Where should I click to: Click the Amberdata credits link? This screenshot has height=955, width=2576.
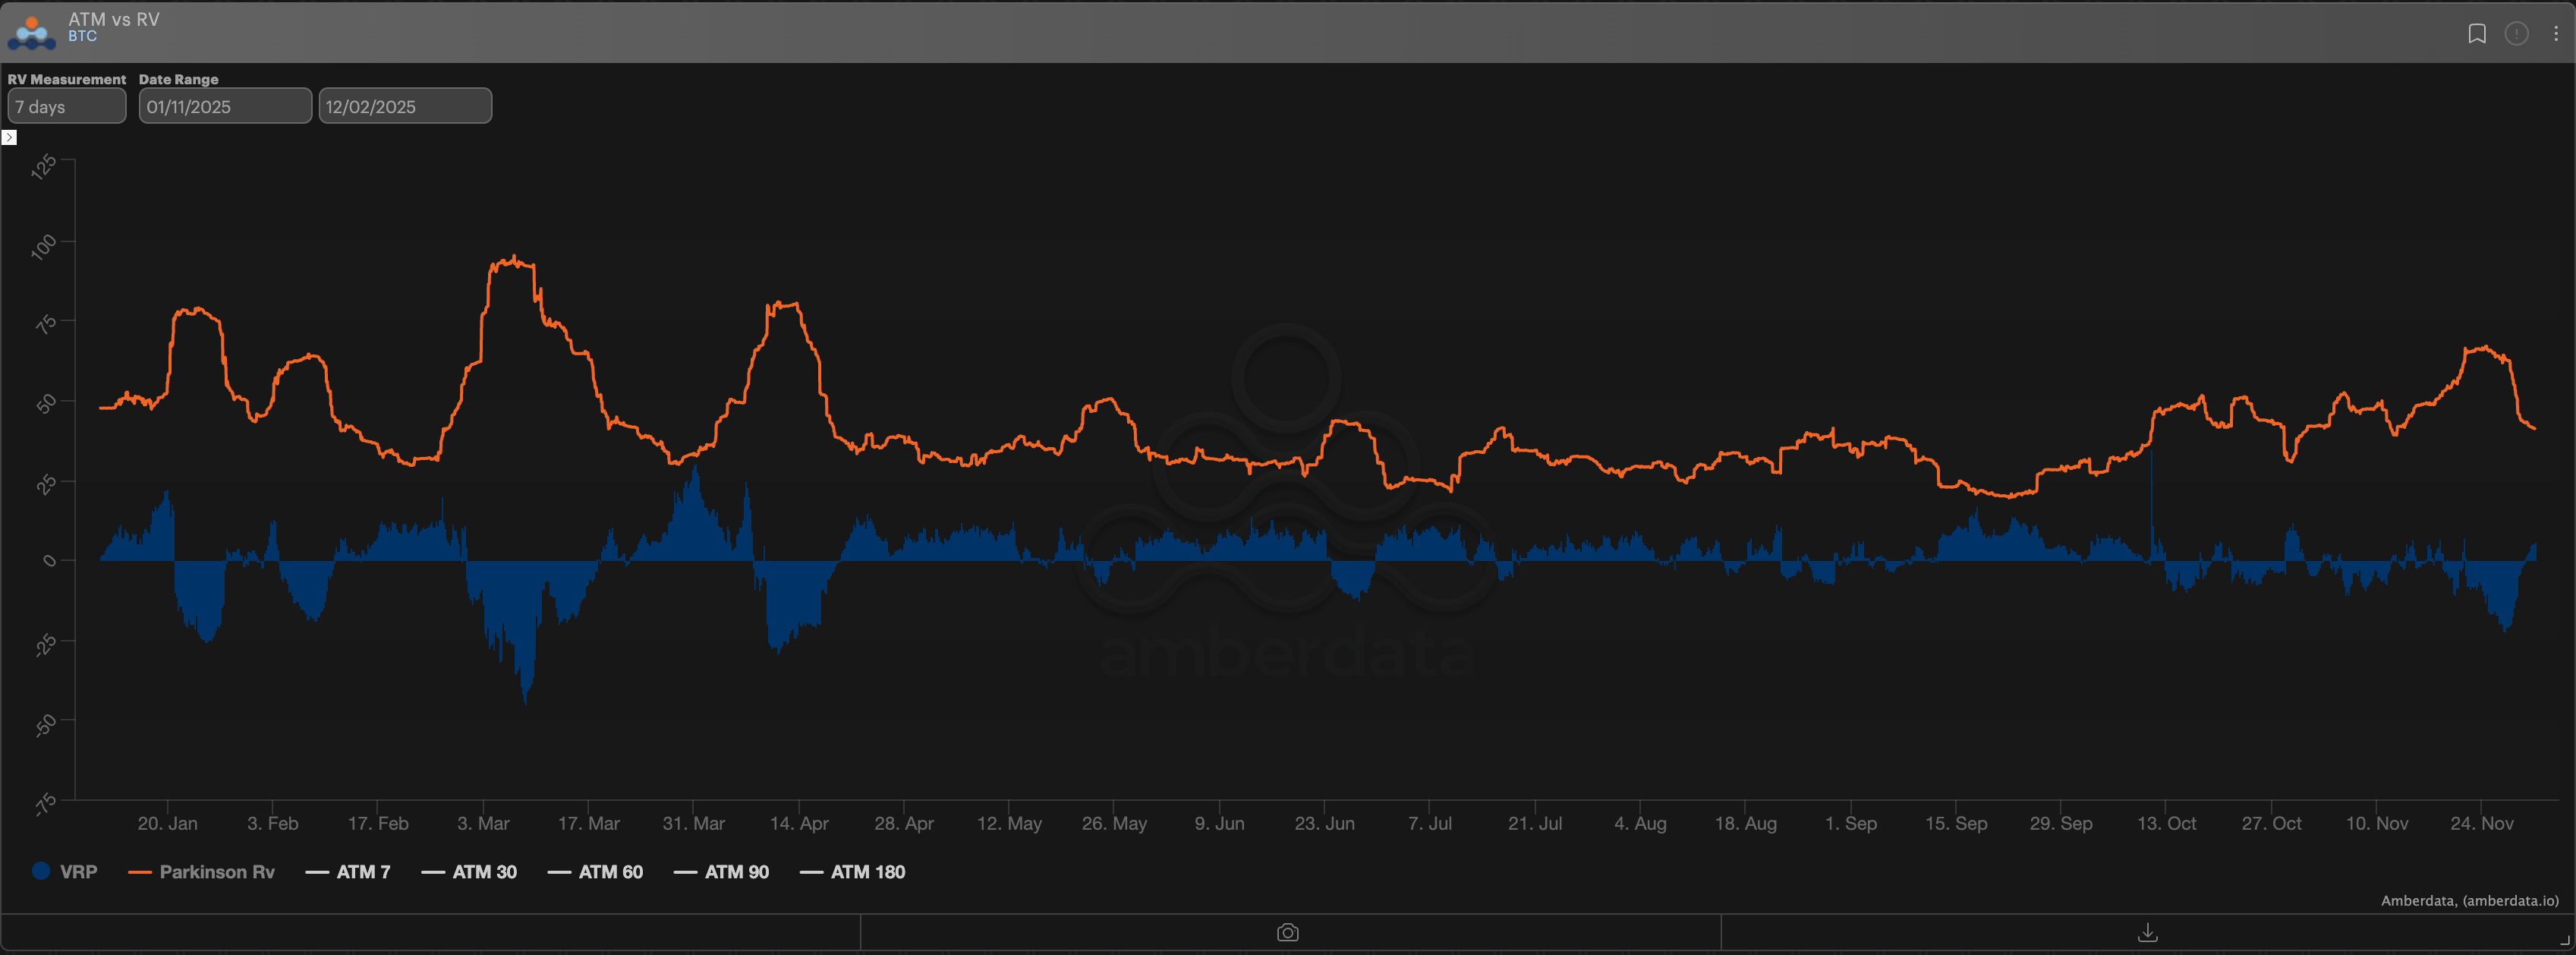coord(2469,901)
